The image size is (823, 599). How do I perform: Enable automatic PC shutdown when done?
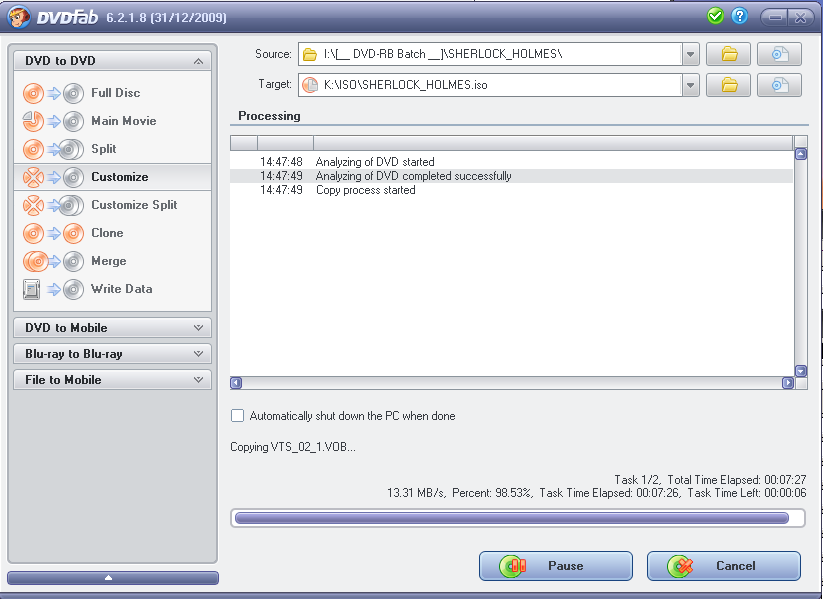coord(238,416)
